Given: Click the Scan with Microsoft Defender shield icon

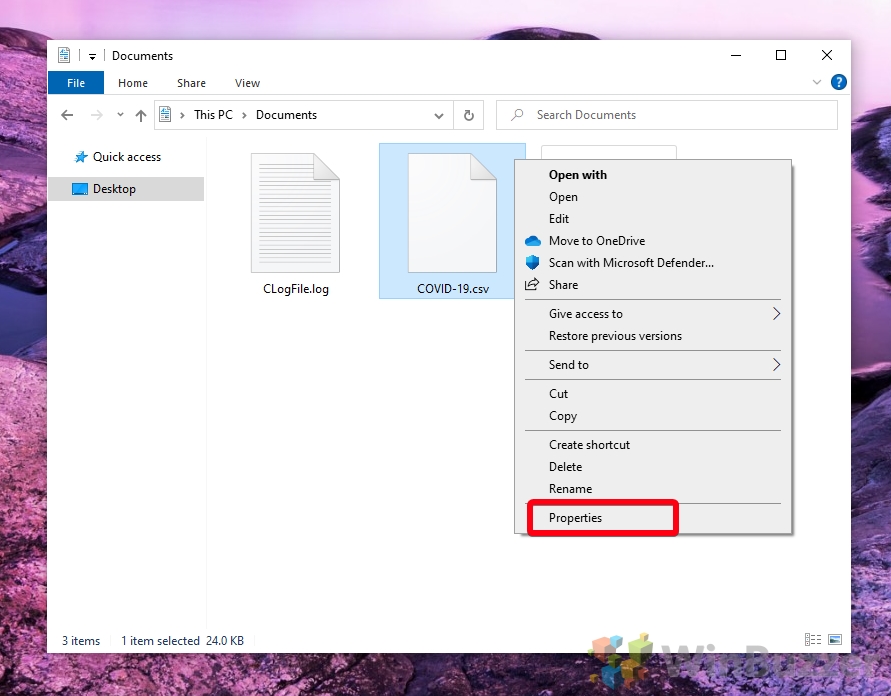Looking at the screenshot, I should [533, 263].
